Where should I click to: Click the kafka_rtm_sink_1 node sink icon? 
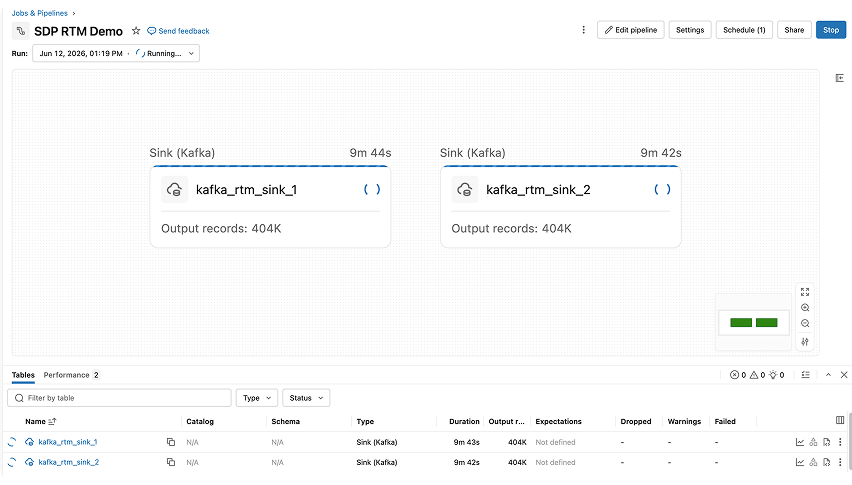click(174, 190)
